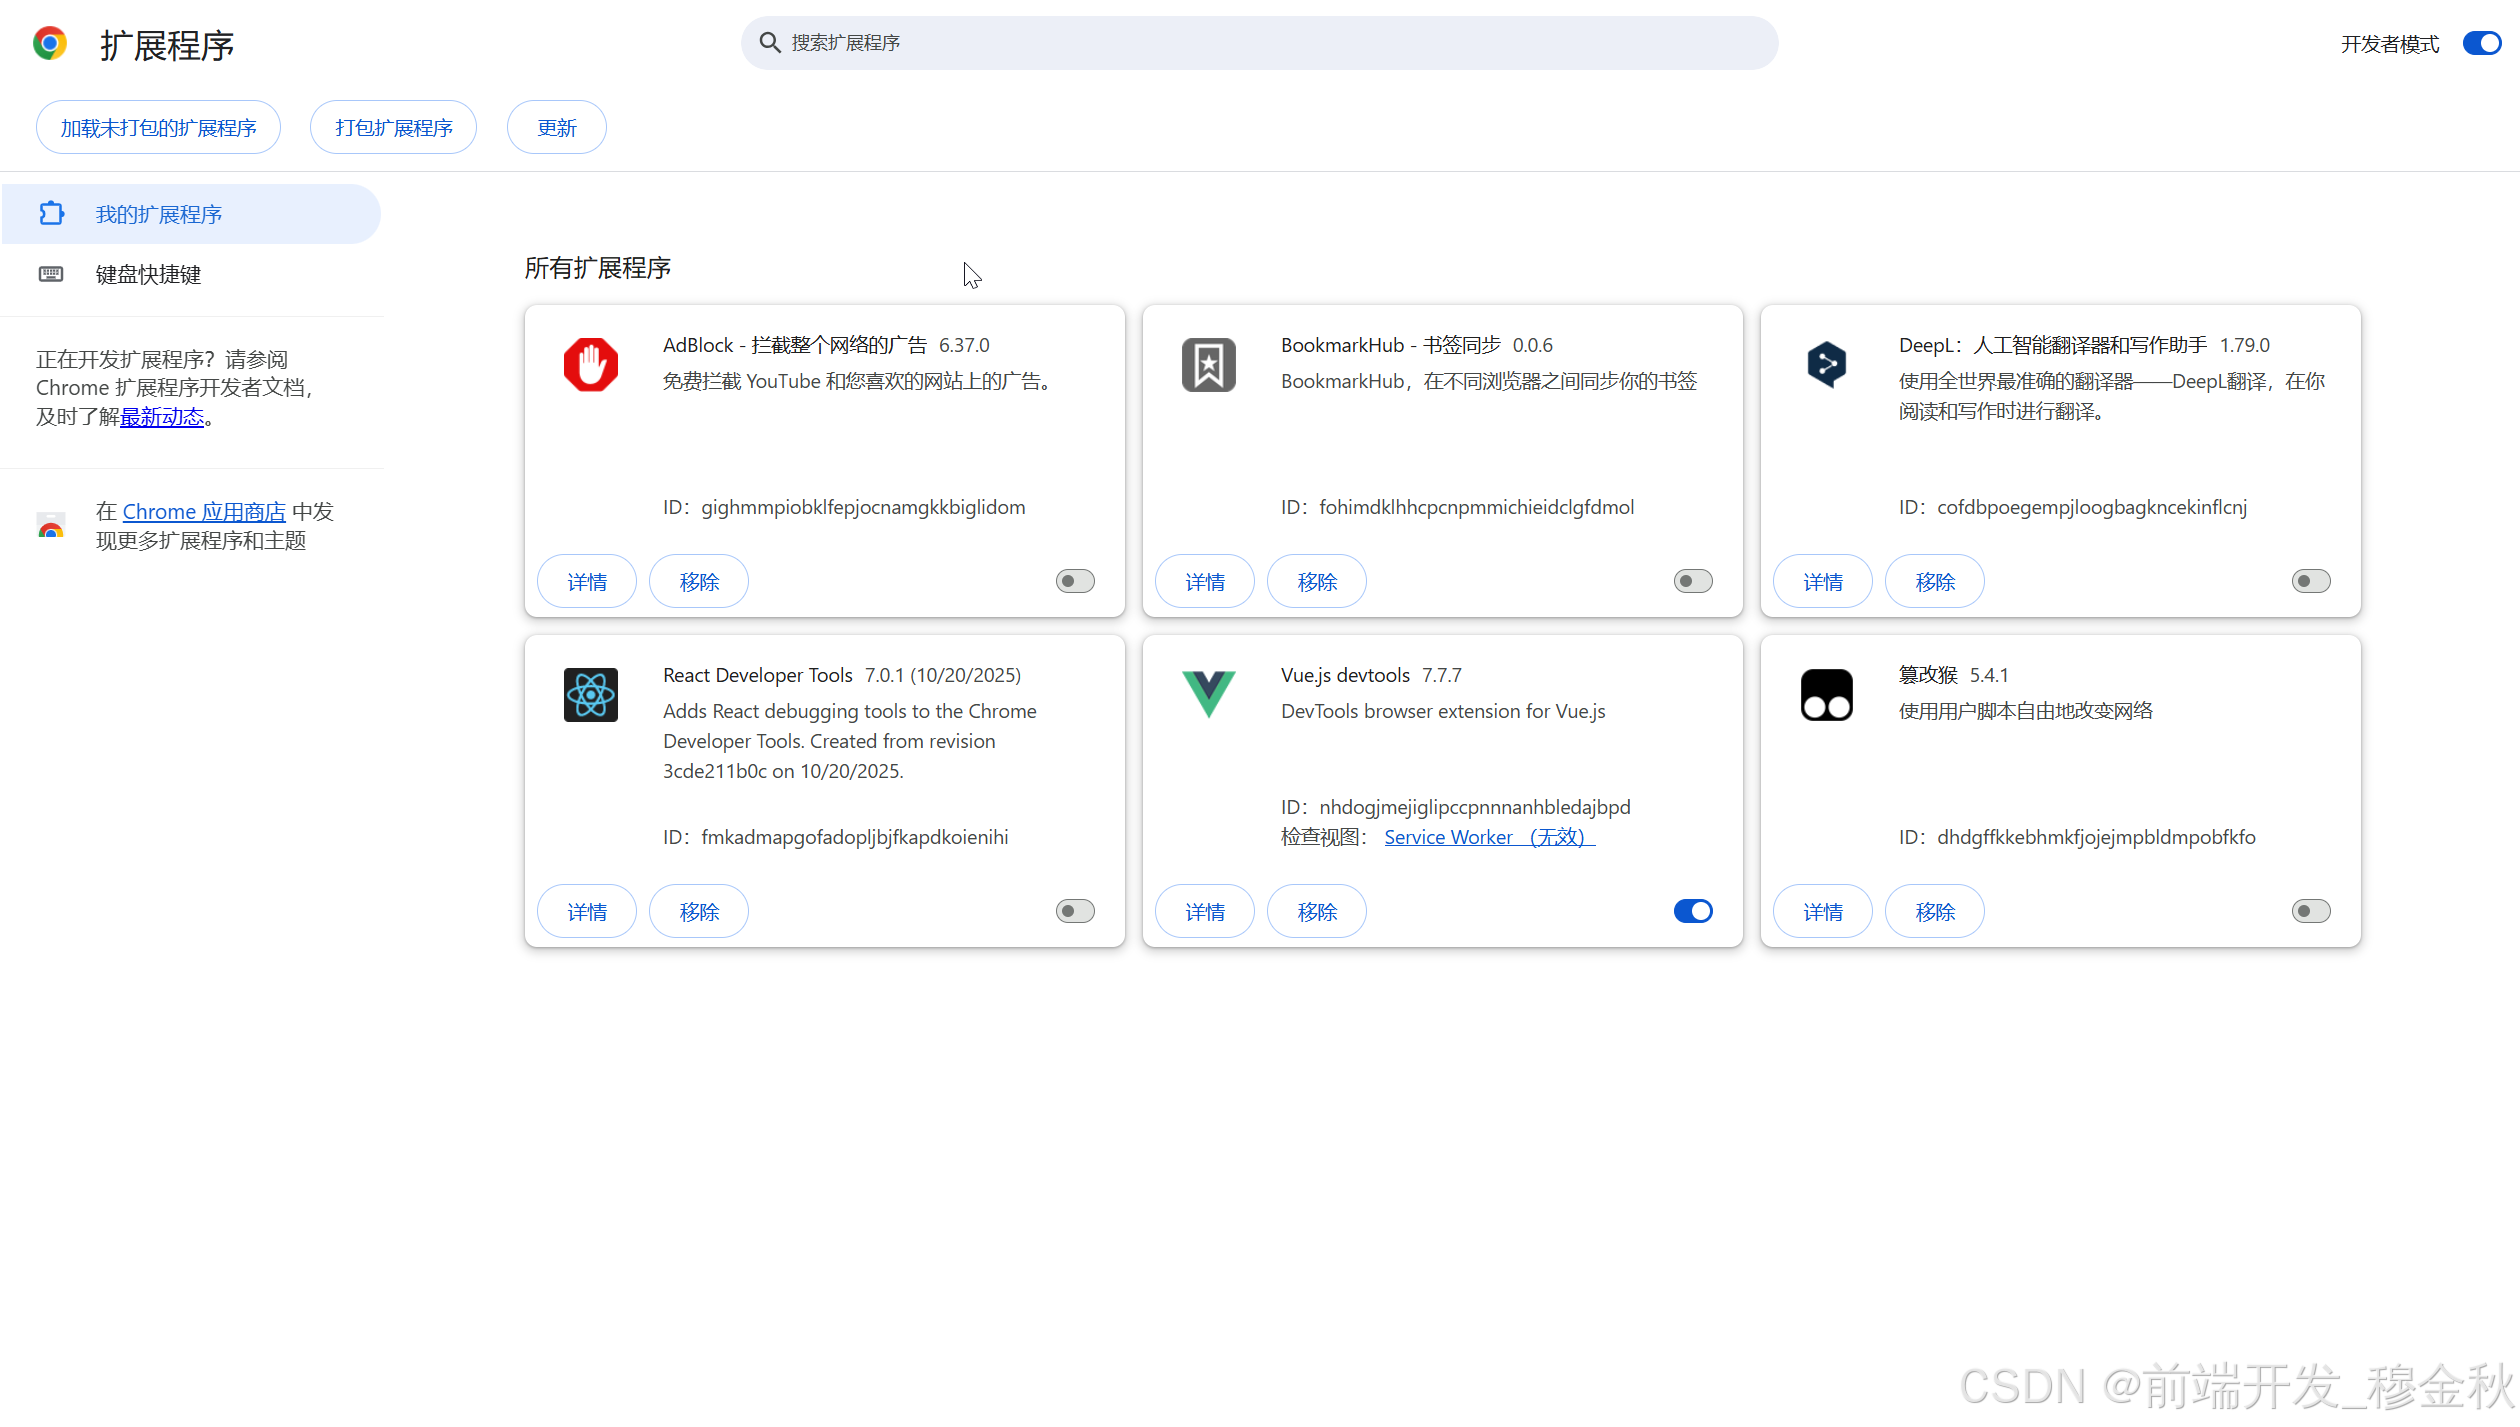Click the React Developer Tools atom icon
The width and height of the screenshot is (2520, 1427).
coord(590,695)
